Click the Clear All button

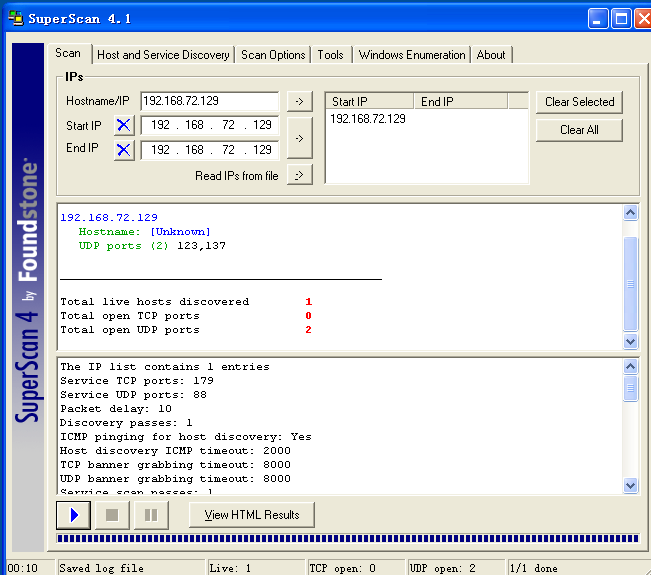click(x=579, y=130)
